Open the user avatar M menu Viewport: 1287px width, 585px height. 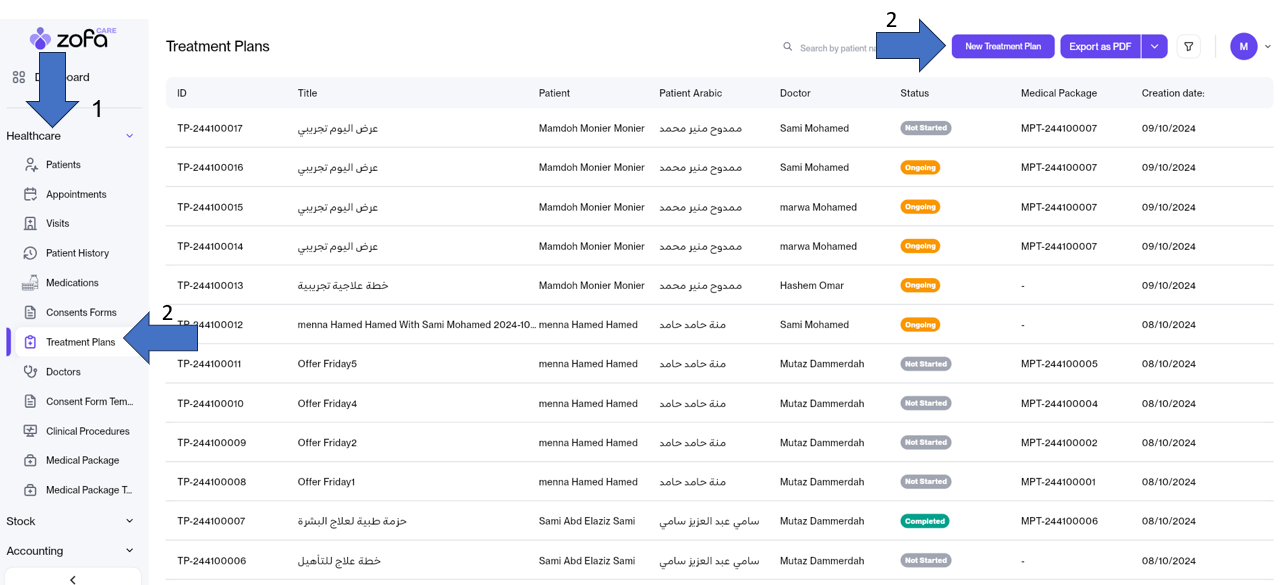[1243, 47]
